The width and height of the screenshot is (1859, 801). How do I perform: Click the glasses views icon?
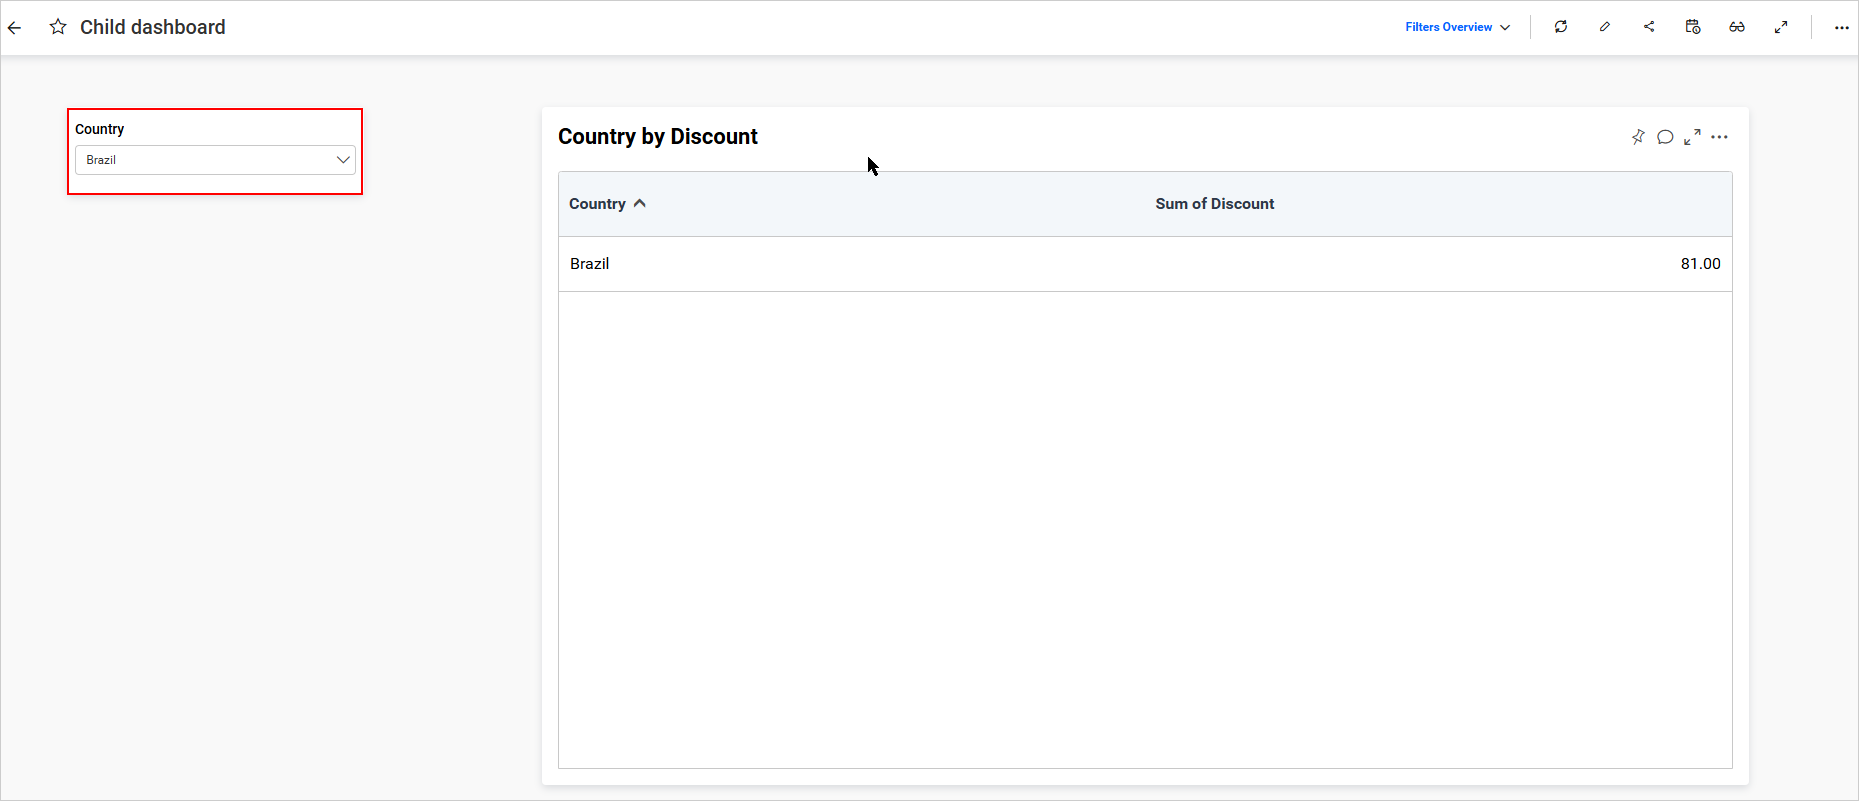pos(1737,27)
